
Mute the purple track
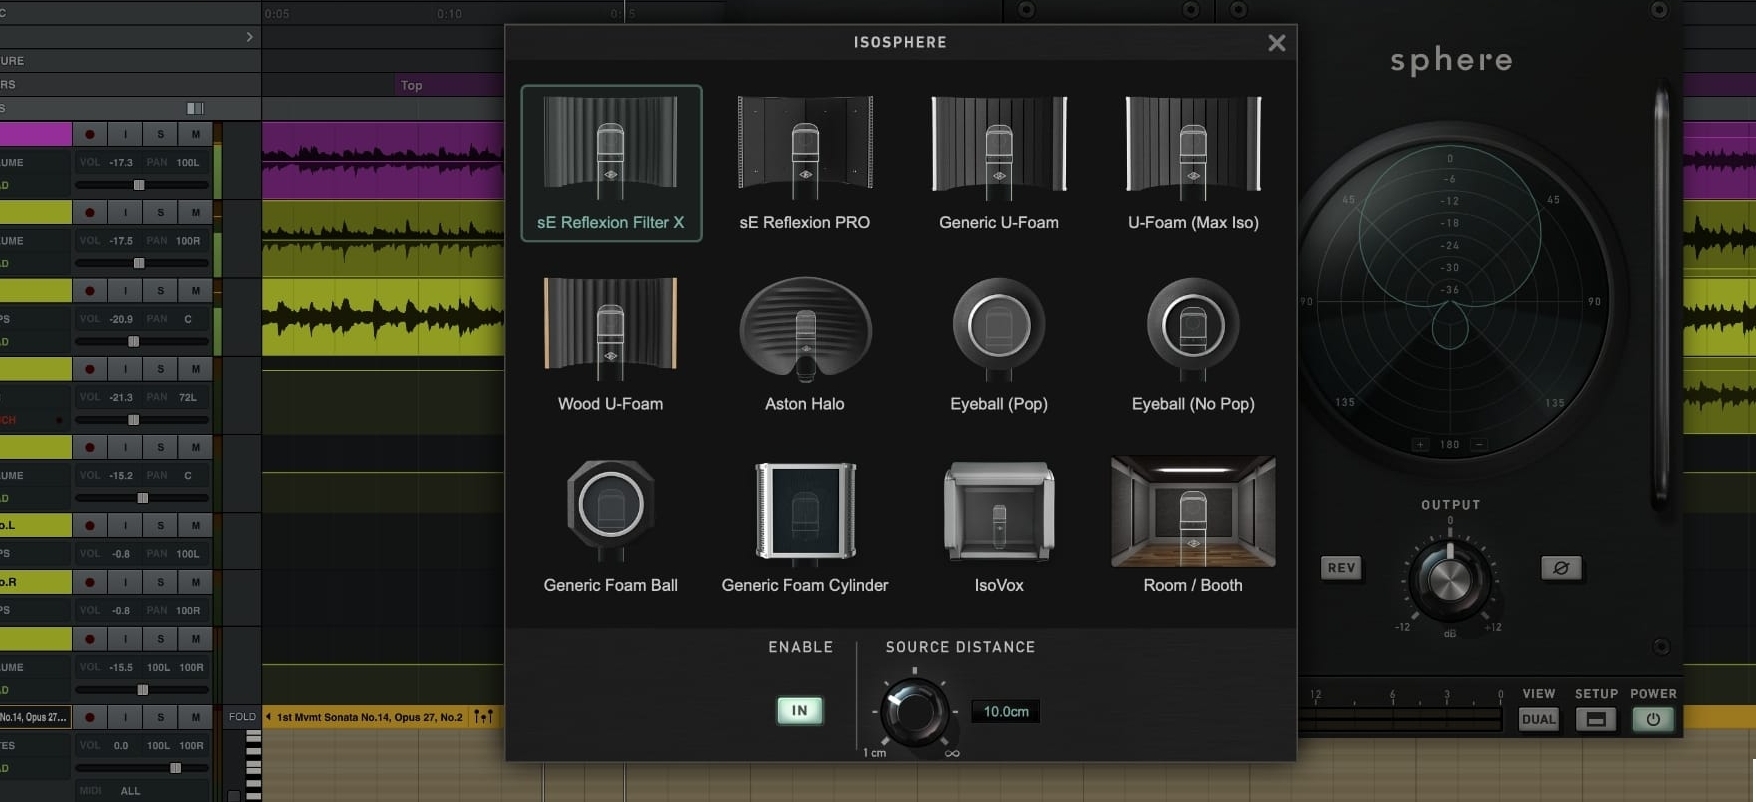pyautogui.click(x=195, y=134)
